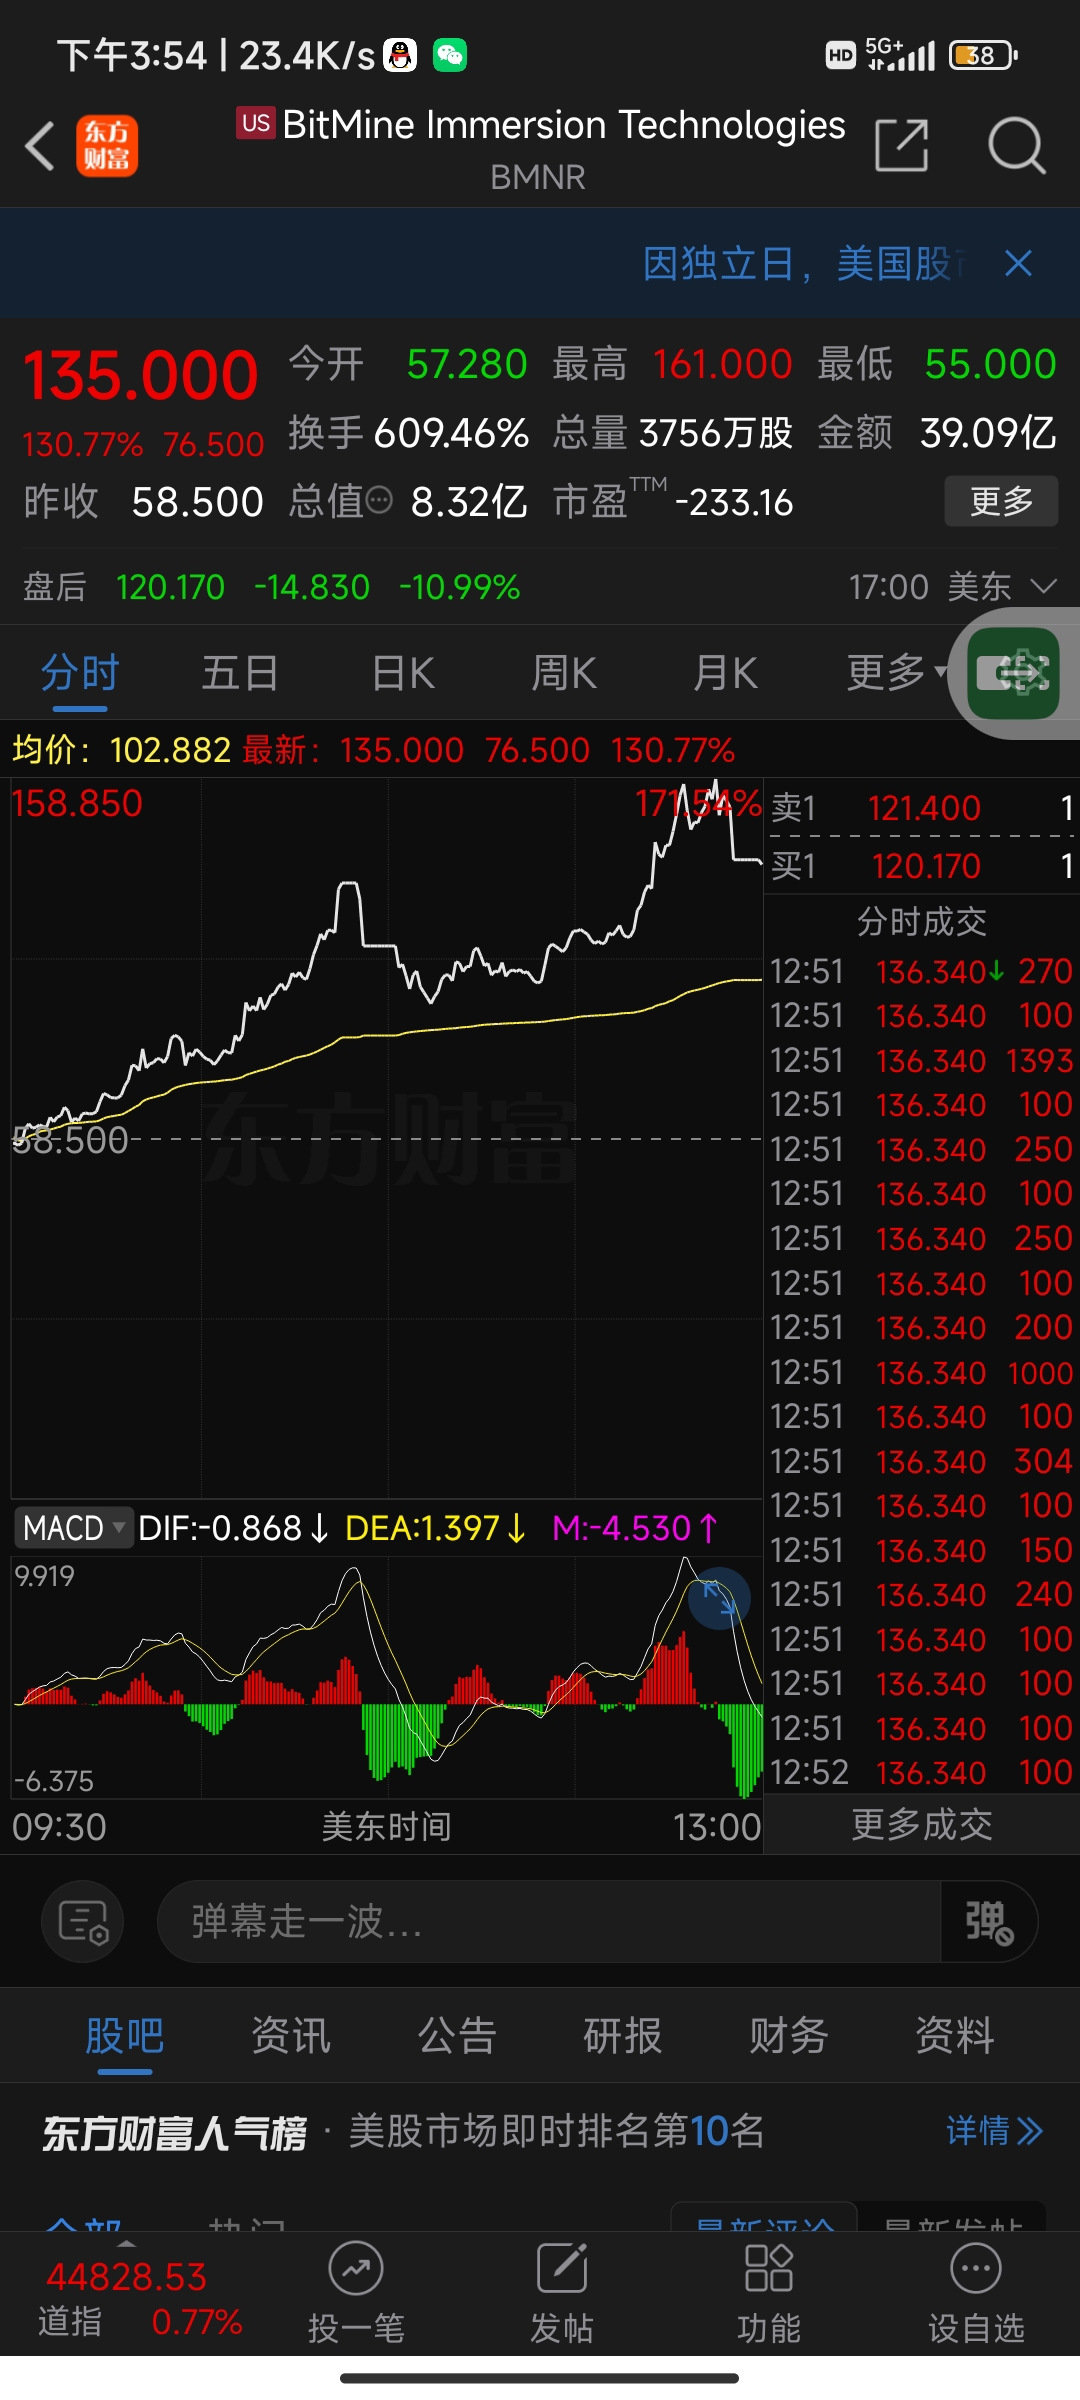Tap the 更多 quote details button
This screenshot has width=1080, height=2400.
[x=1001, y=501]
